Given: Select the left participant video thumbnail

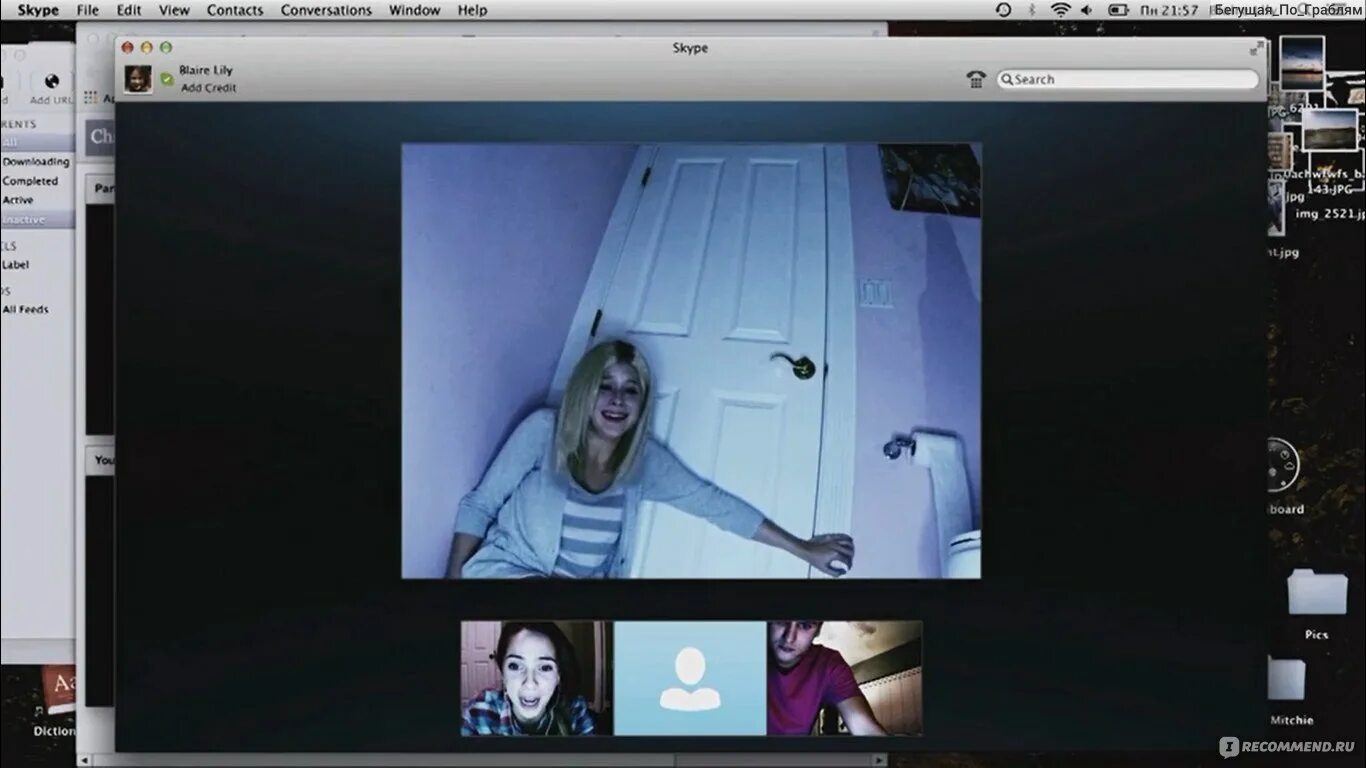Looking at the screenshot, I should pyautogui.click(x=536, y=678).
